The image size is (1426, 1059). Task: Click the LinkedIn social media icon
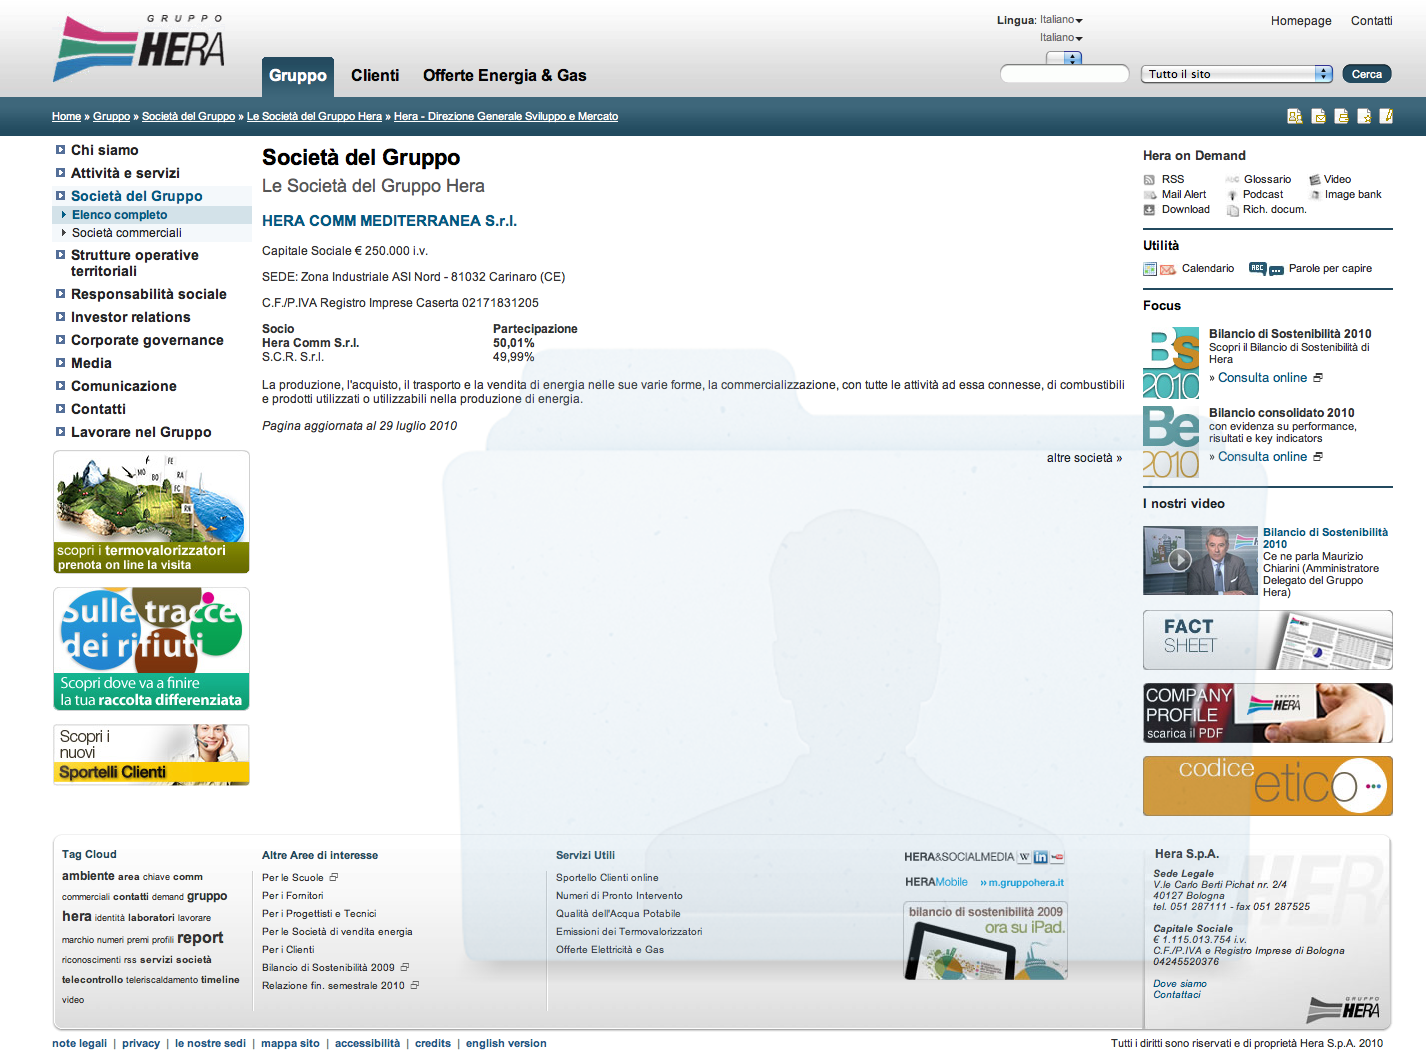pos(1041,857)
